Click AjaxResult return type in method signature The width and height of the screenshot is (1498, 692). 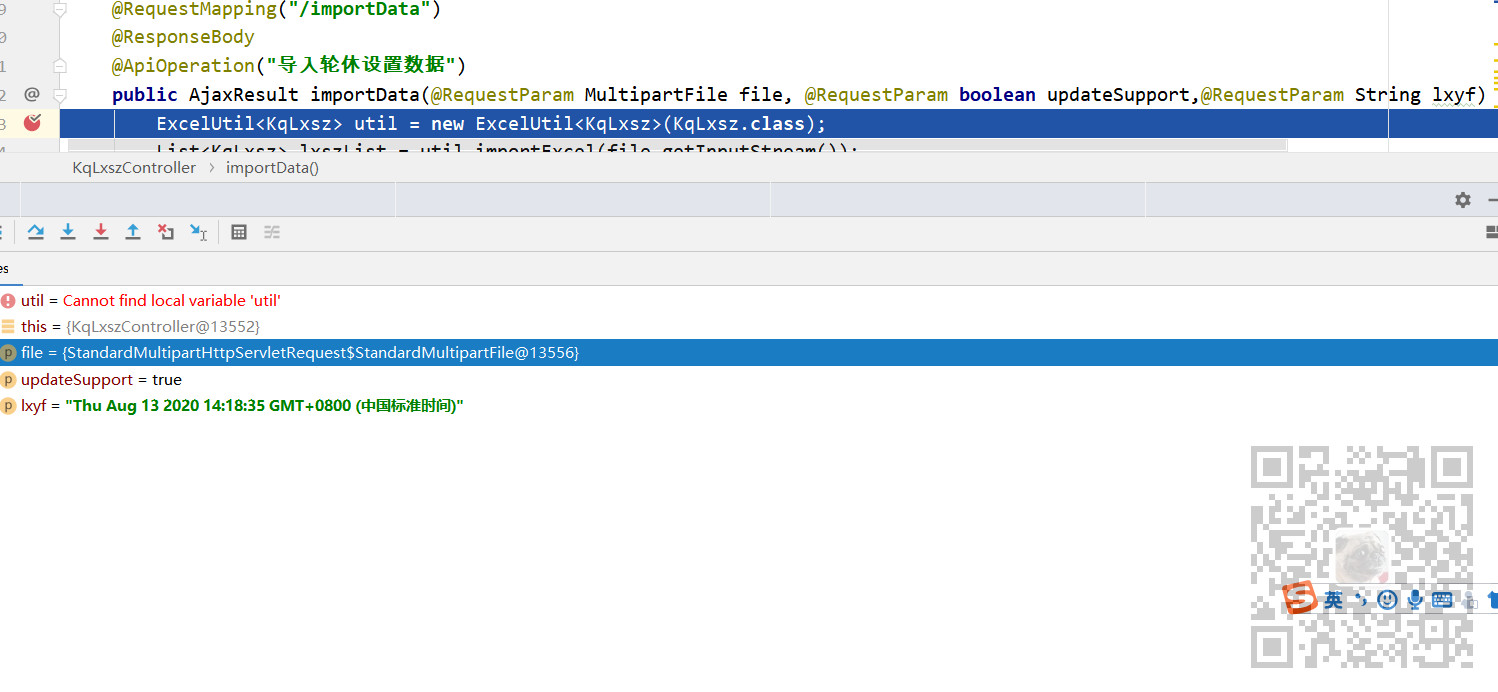[243, 94]
